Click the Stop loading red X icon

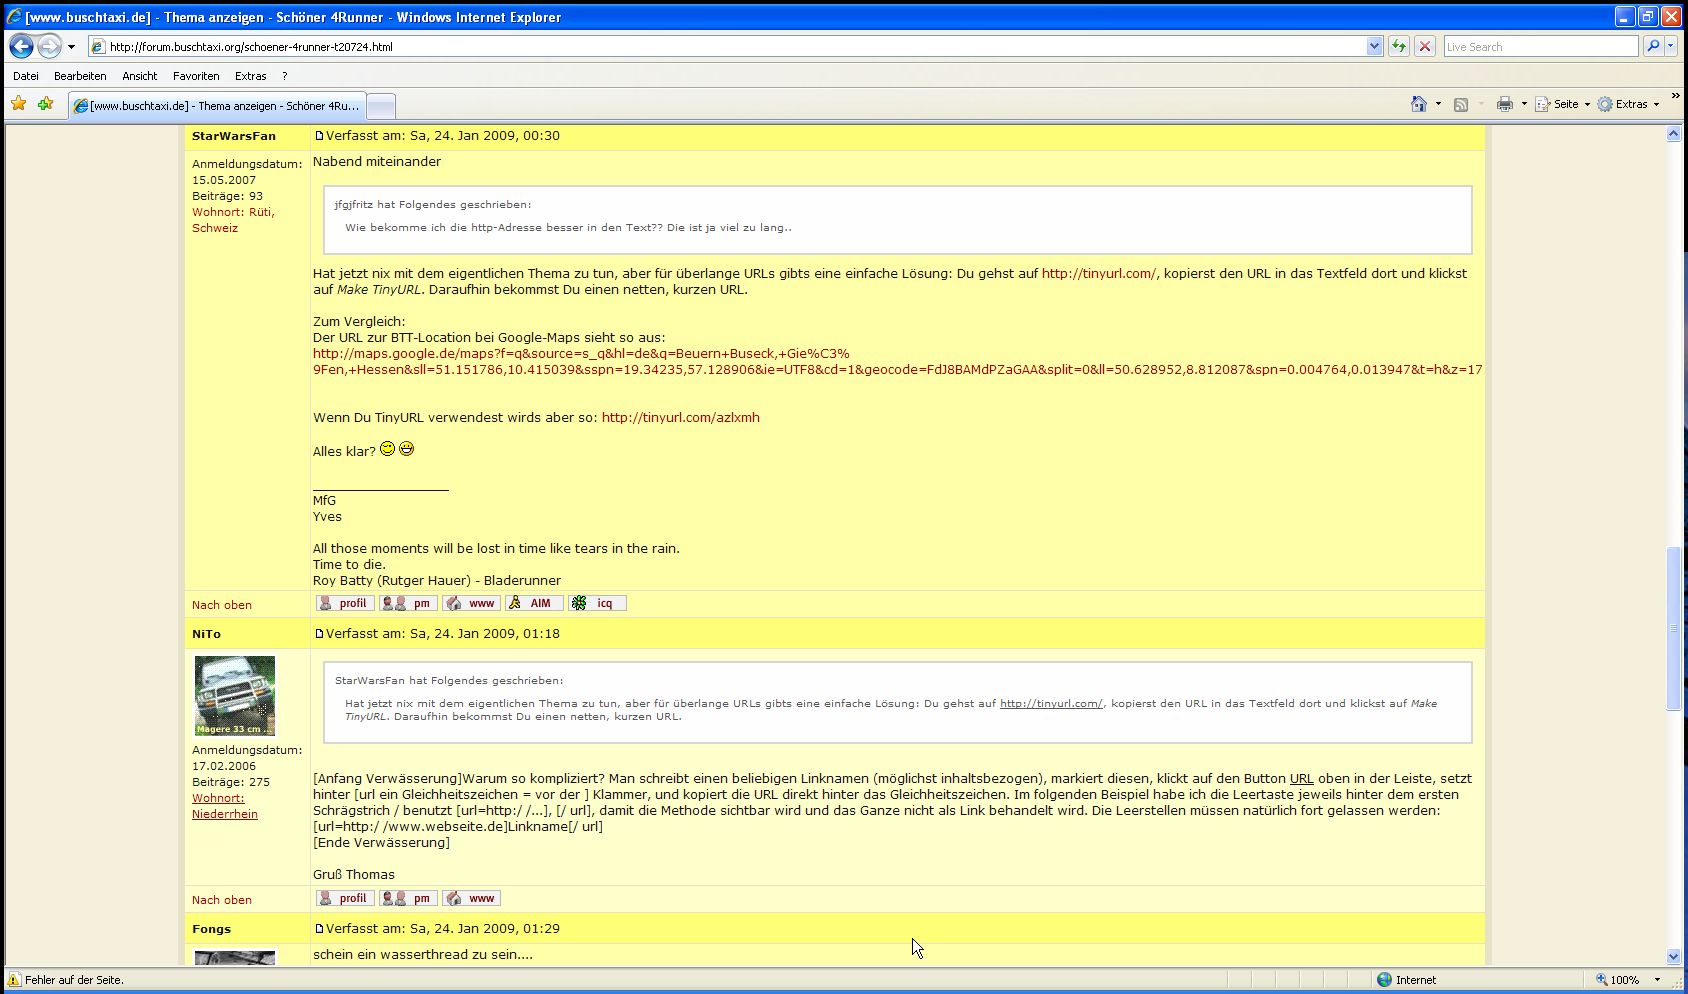[1425, 46]
